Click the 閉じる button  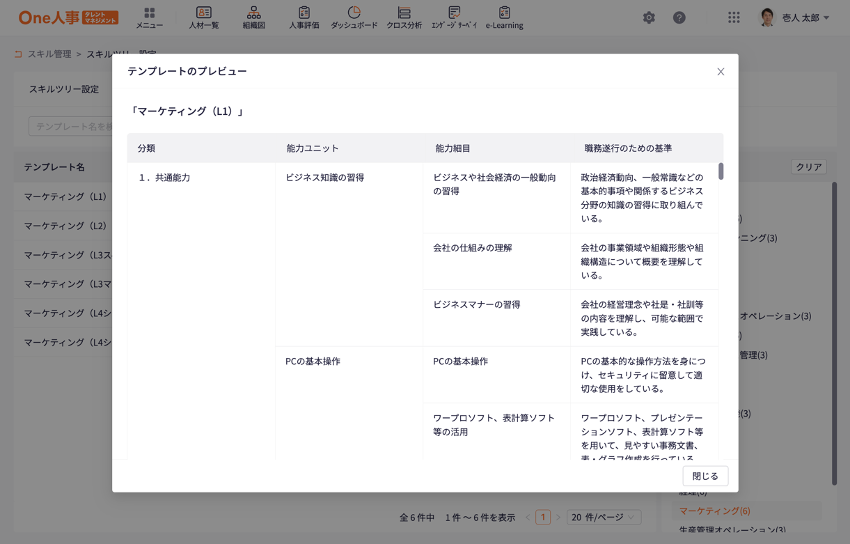click(x=705, y=476)
